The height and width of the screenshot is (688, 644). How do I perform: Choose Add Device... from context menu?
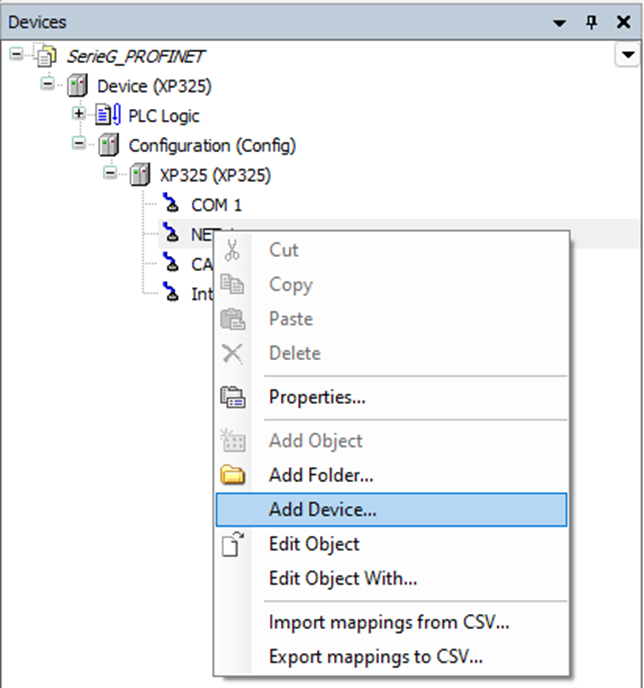click(x=322, y=509)
